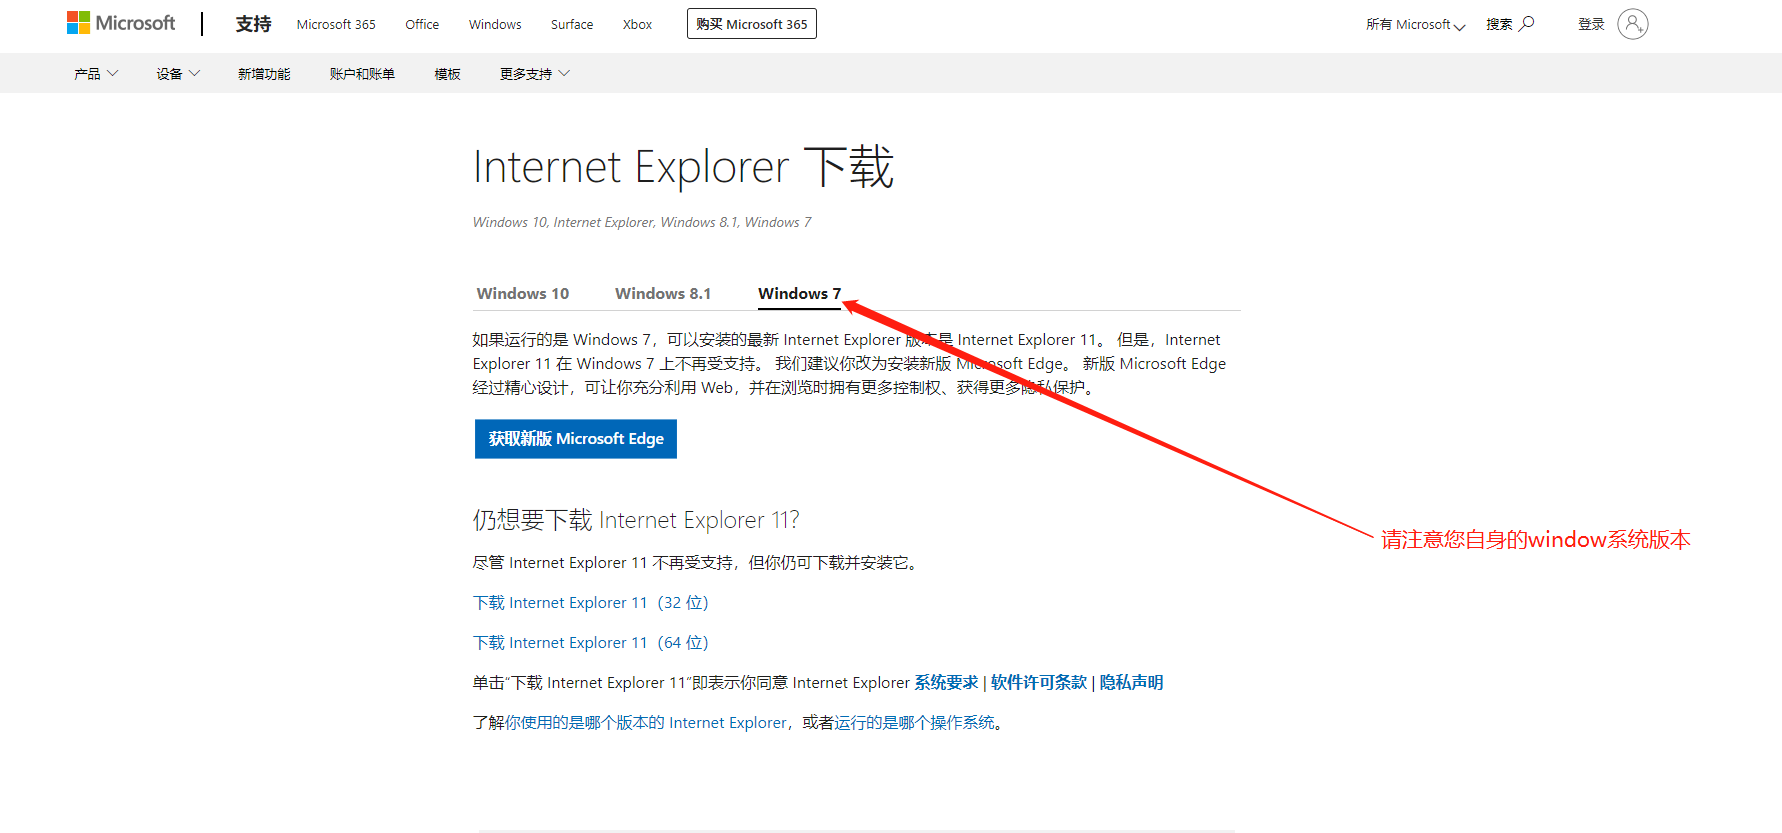Expand the 产品 dropdown menu
The width and height of the screenshot is (1782, 833).
point(96,74)
